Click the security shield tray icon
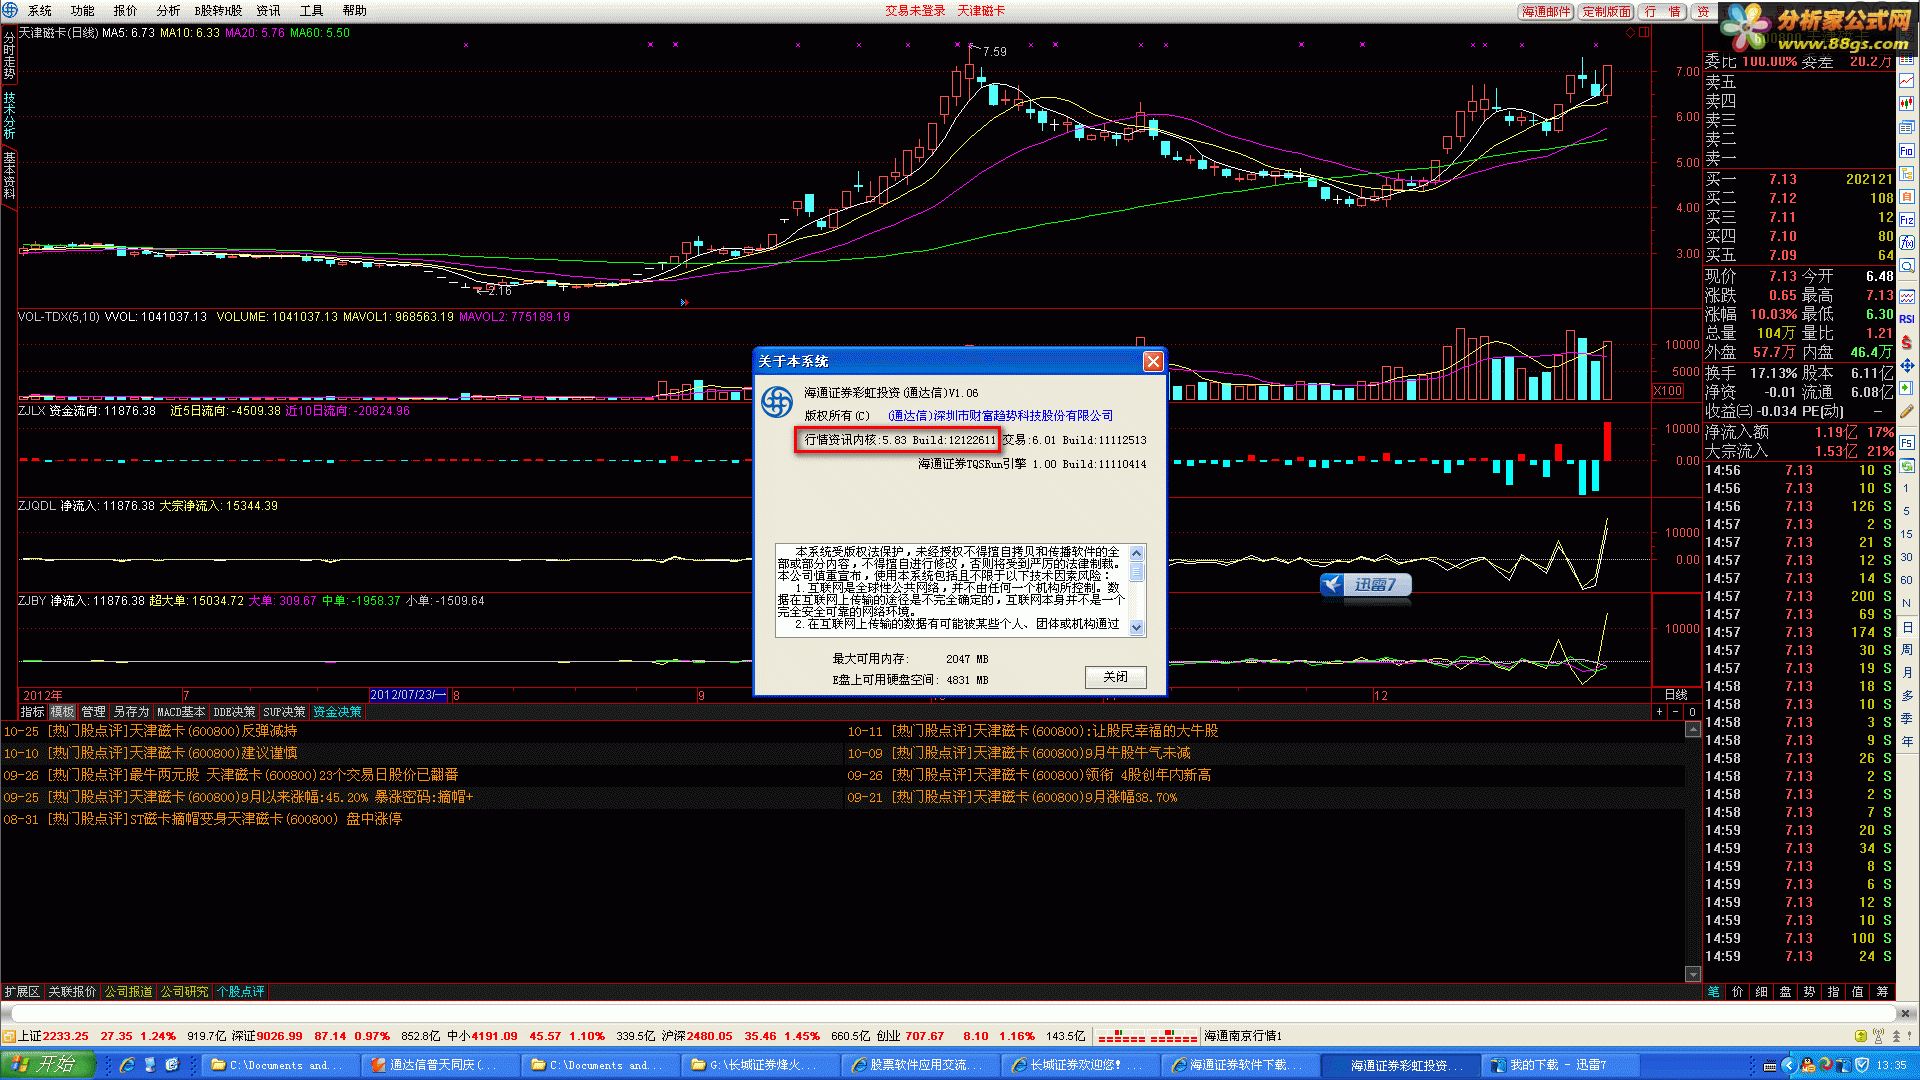The image size is (1920, 1080). 1861,1065
